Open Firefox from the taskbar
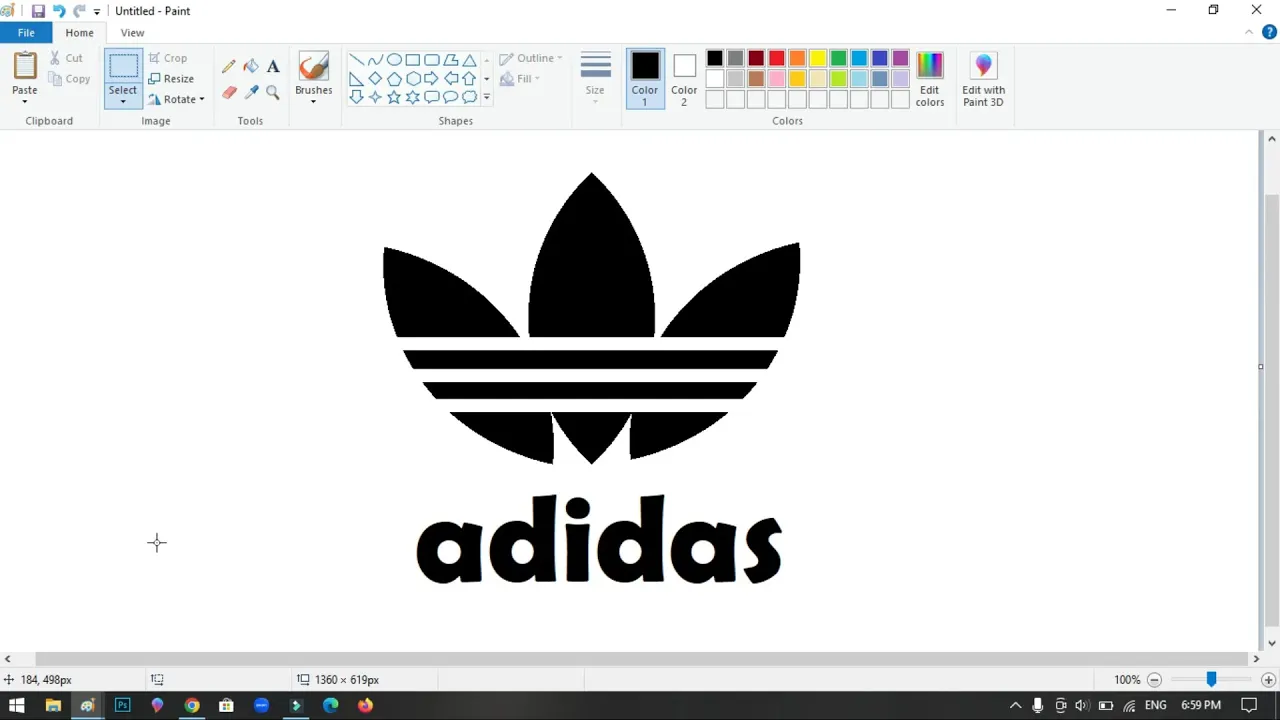Image resolution: width=1280 pixels, height=720 pixels. 365,705
